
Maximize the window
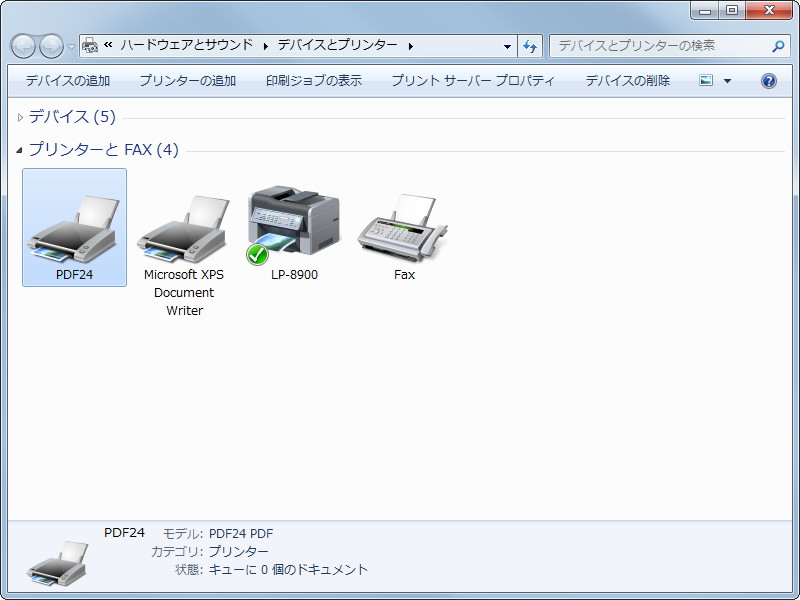pyautogui.click(x=732, y=10)
